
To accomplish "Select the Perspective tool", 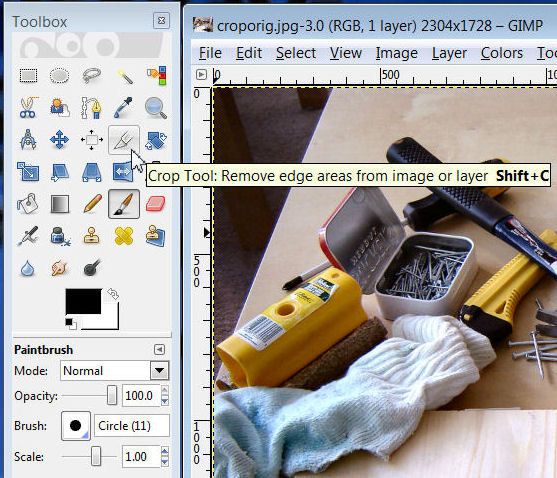I will (x=92, y=172).
